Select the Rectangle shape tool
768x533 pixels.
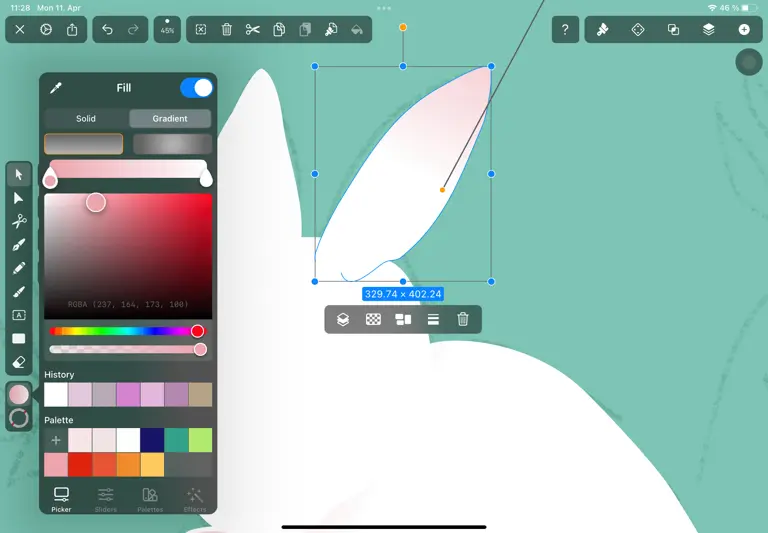(x=19, y=339)
